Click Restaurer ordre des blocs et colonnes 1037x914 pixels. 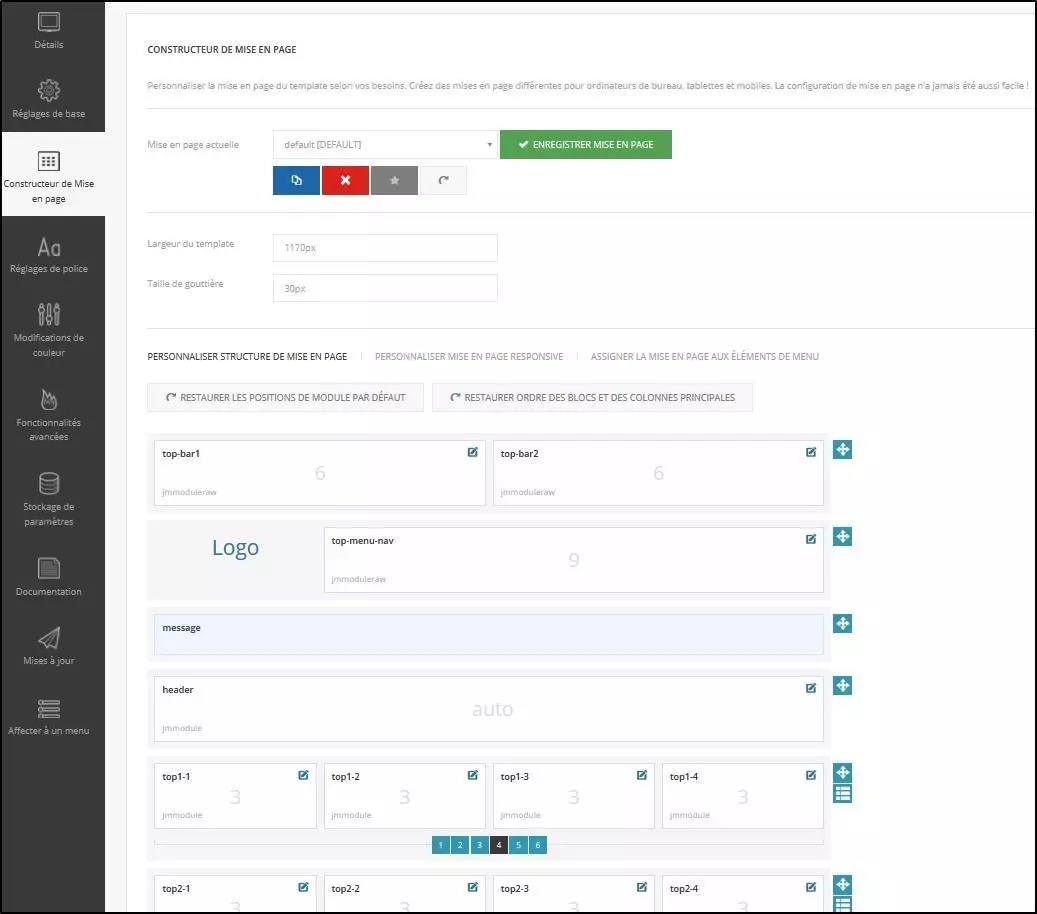click(593, 397)
